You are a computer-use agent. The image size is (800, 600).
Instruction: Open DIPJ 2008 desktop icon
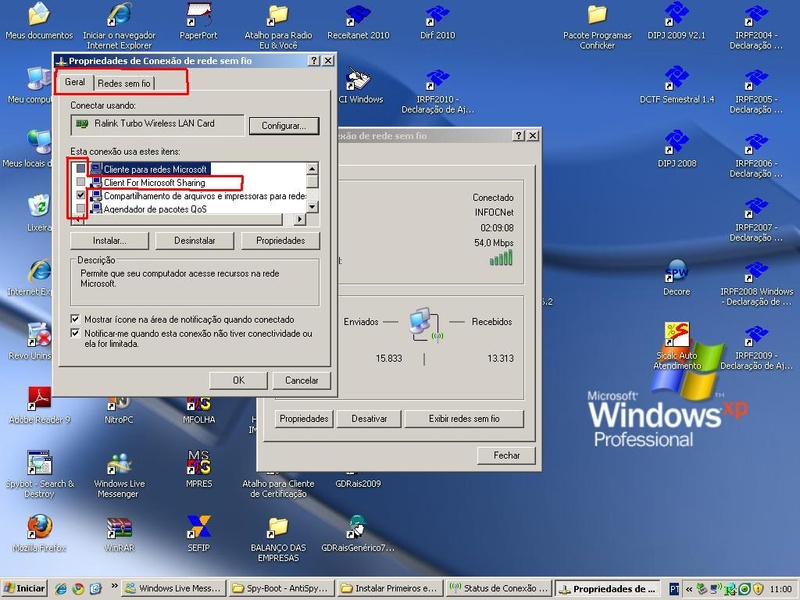point(677,150)
